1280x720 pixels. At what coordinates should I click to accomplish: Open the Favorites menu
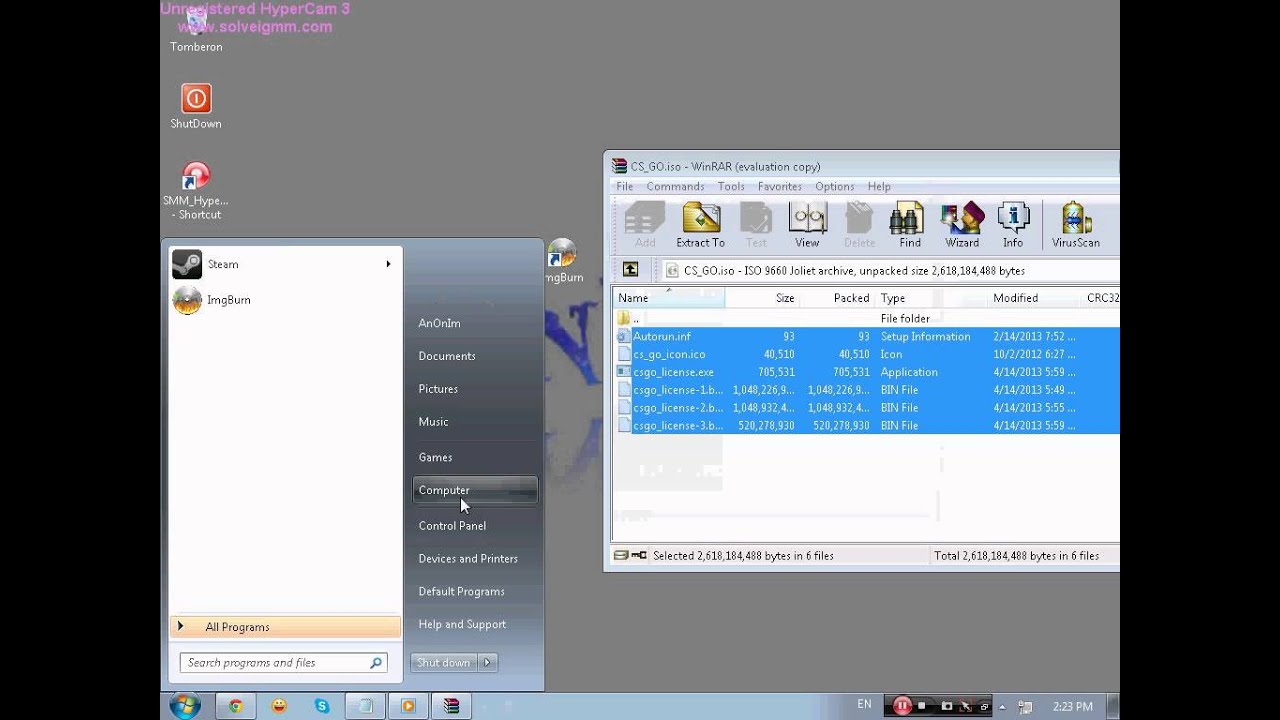(780, 186)
